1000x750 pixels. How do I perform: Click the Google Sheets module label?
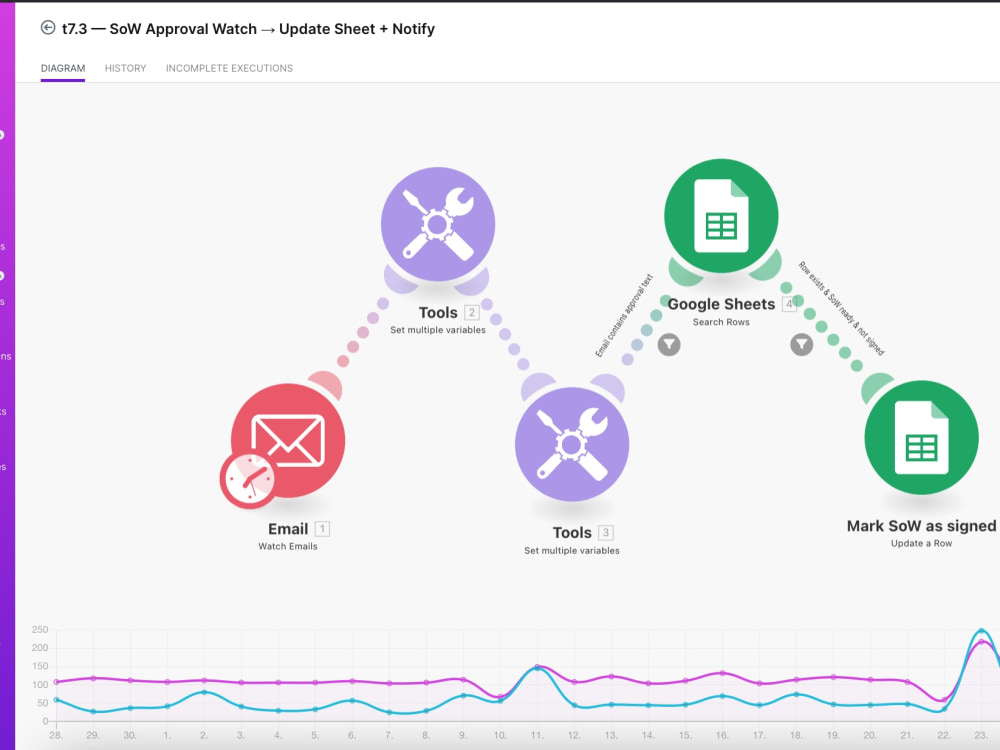point(721,304)
